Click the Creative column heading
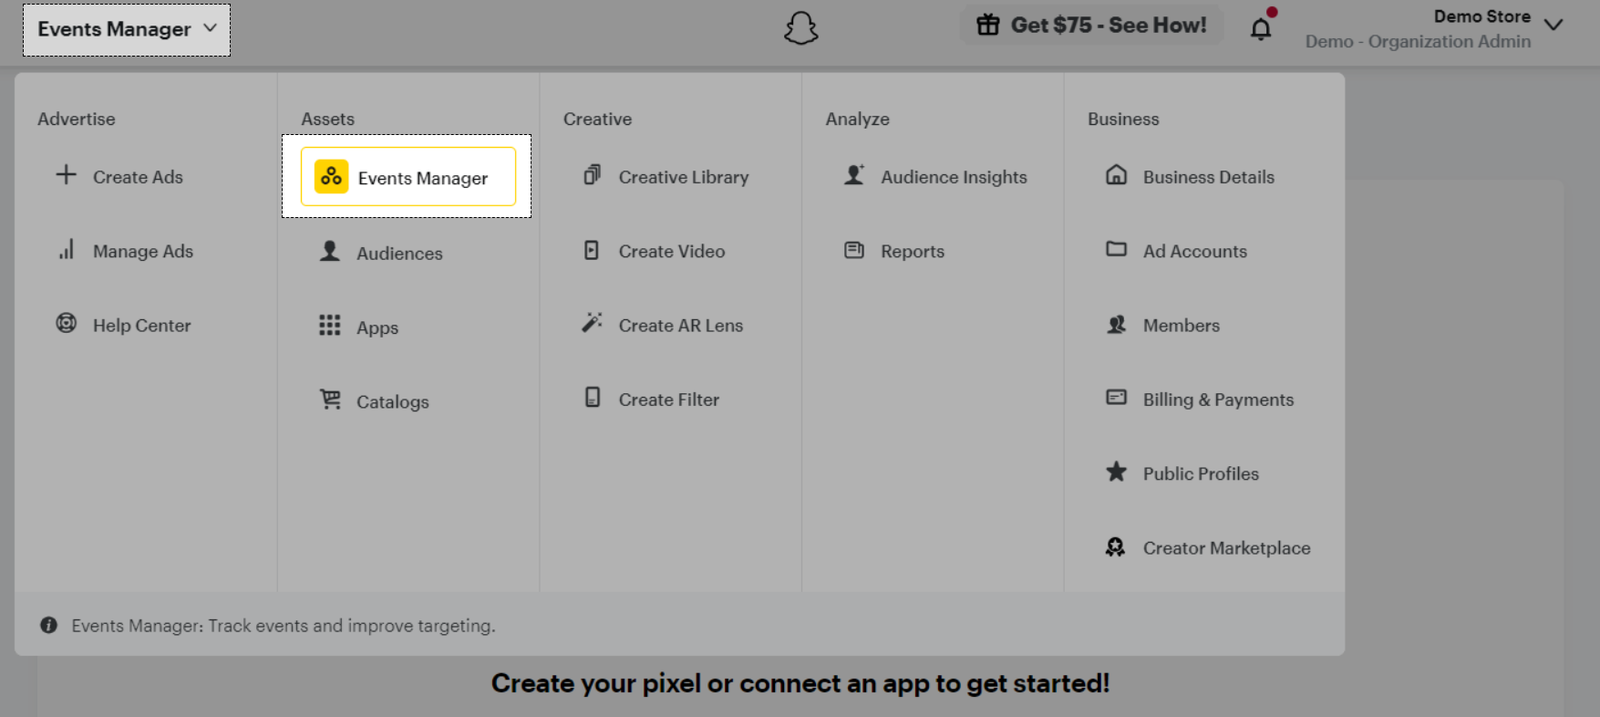The height and width of the screenshot is (717, 1600). 598,119
